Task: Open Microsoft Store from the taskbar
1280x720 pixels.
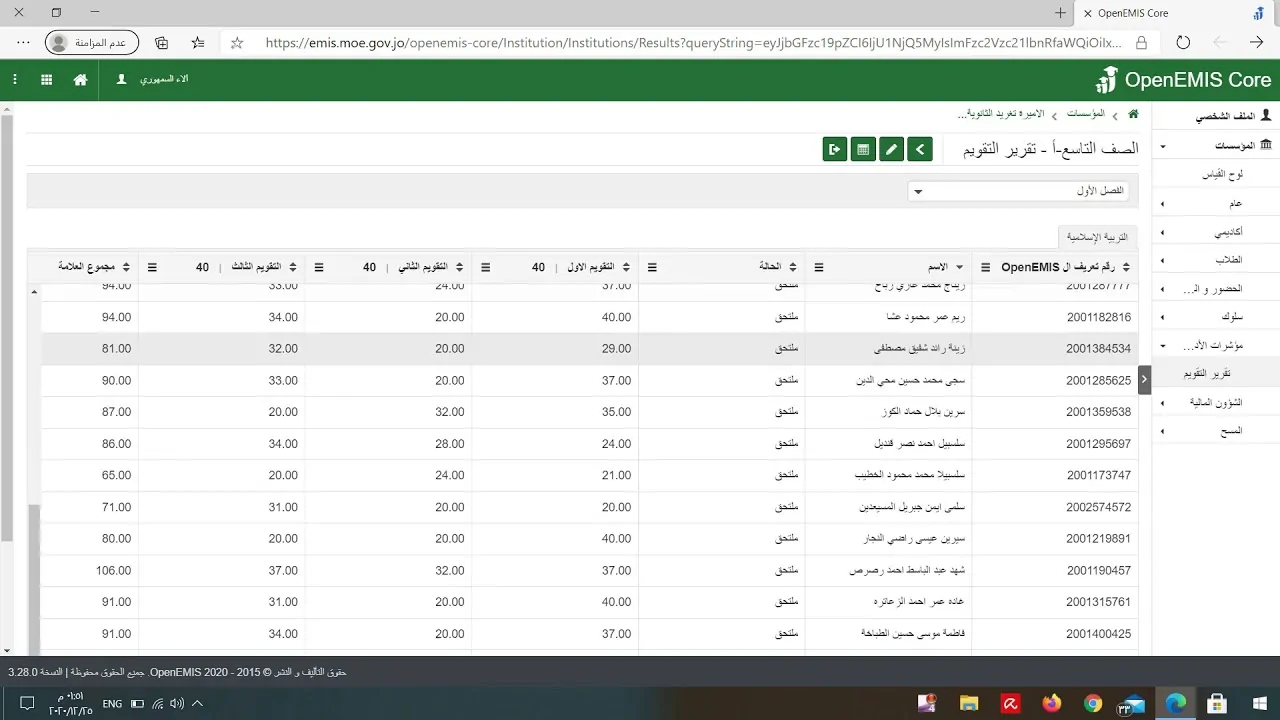Action: [1216, 703]
